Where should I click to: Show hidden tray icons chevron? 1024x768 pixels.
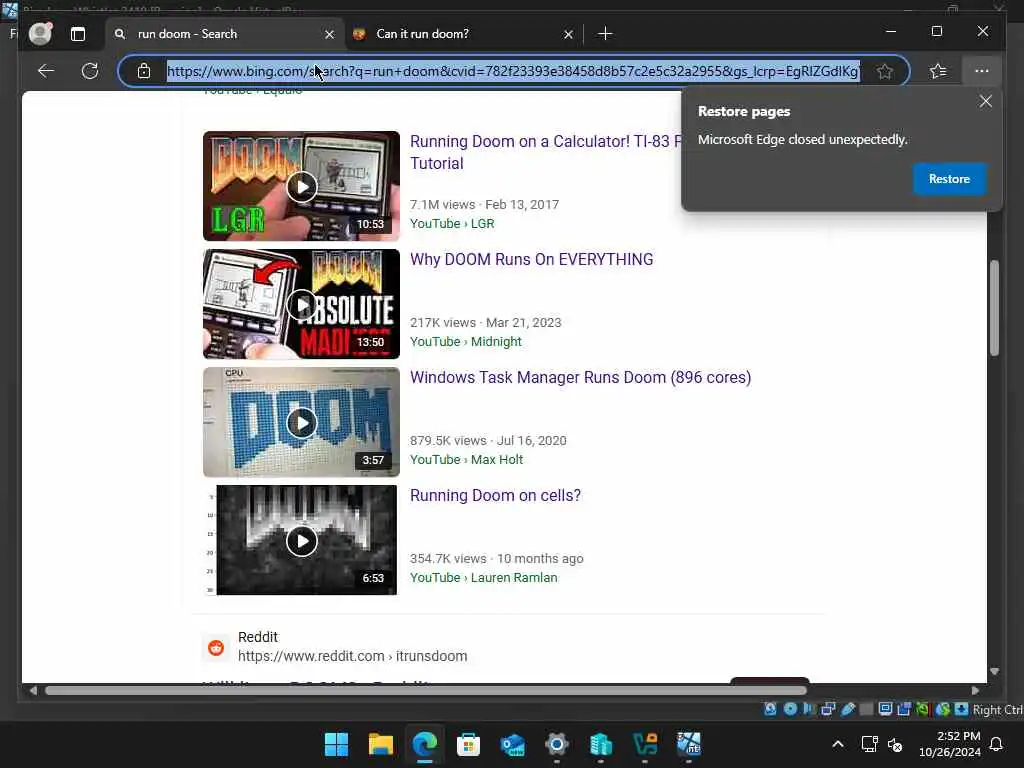[x=838, y=744]
